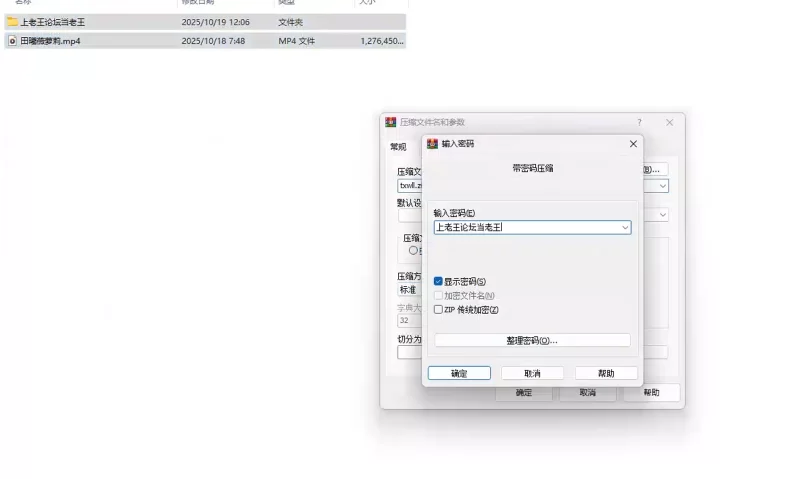This screenshot has height=479, width=800.
Task: Click 帮助 in the 压缩文件名和参数 window
Action: coord(652,392)
